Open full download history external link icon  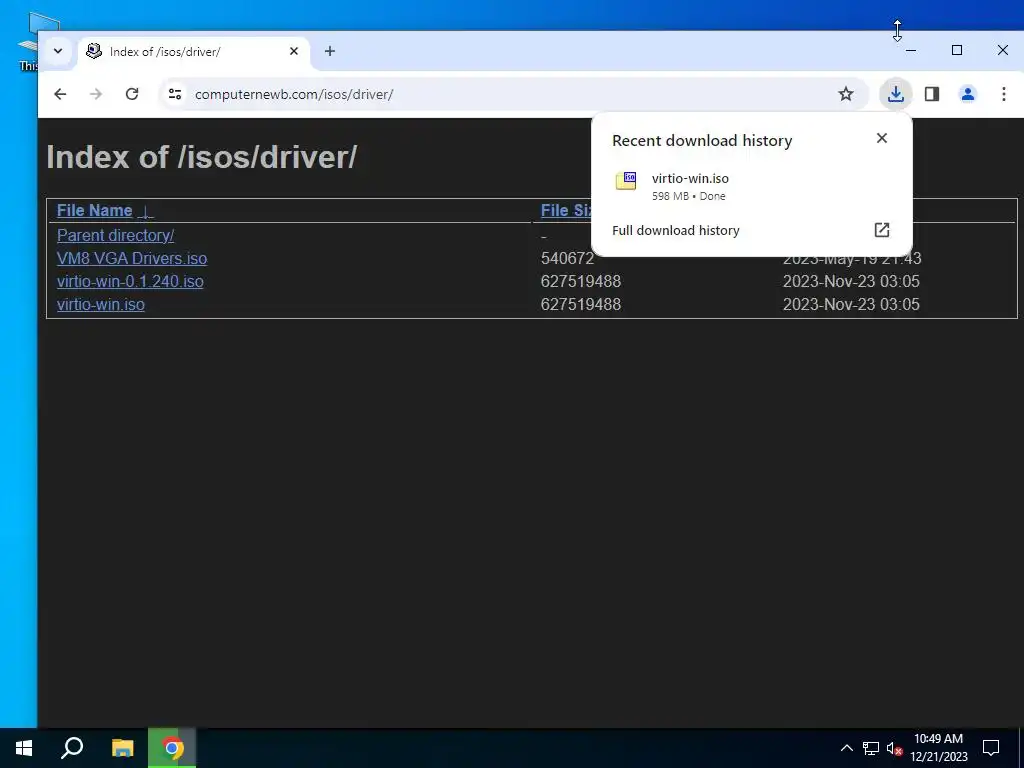pos(882,230)
